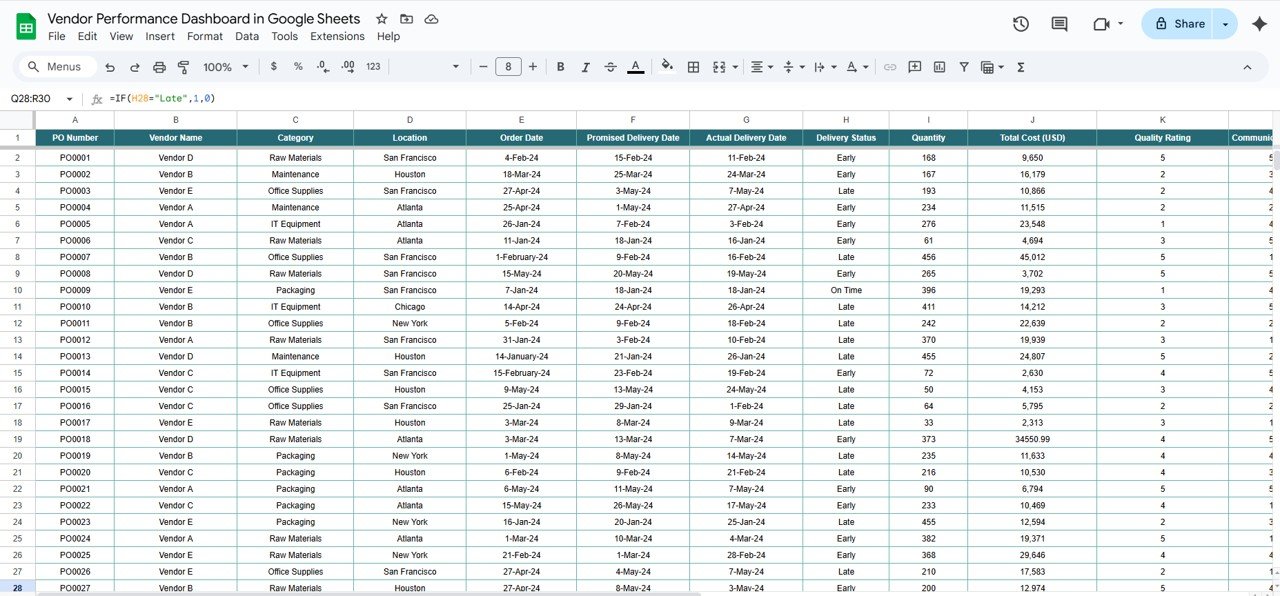Open text rotation dropdown
Image resolution: width=1280 pixels, height=596 pixels.
(857, 67)
